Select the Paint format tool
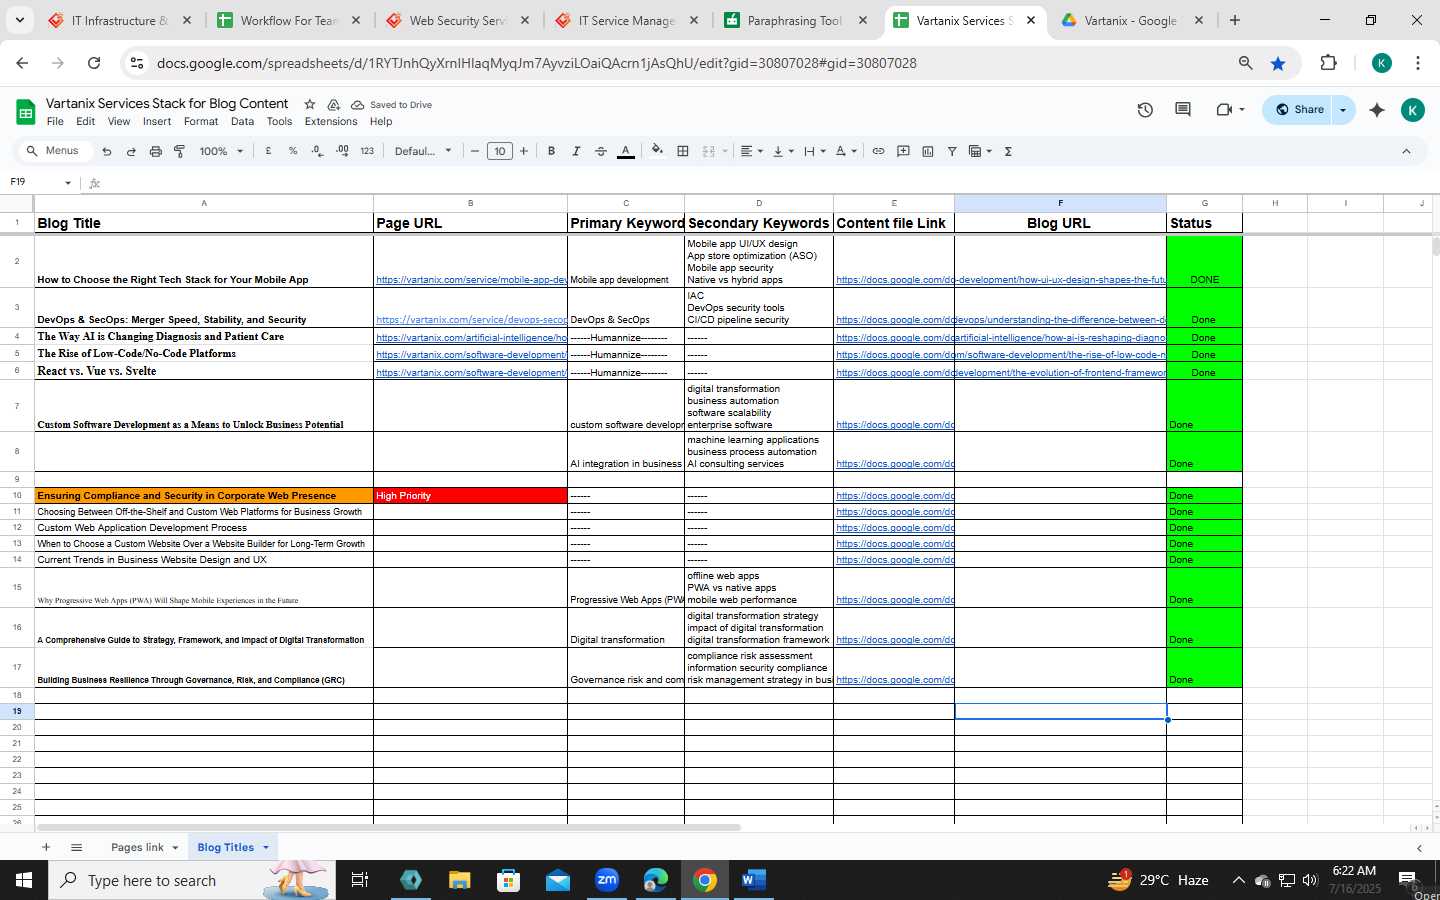Viewport: 1440px width, 900px height. tap(180, 151)
